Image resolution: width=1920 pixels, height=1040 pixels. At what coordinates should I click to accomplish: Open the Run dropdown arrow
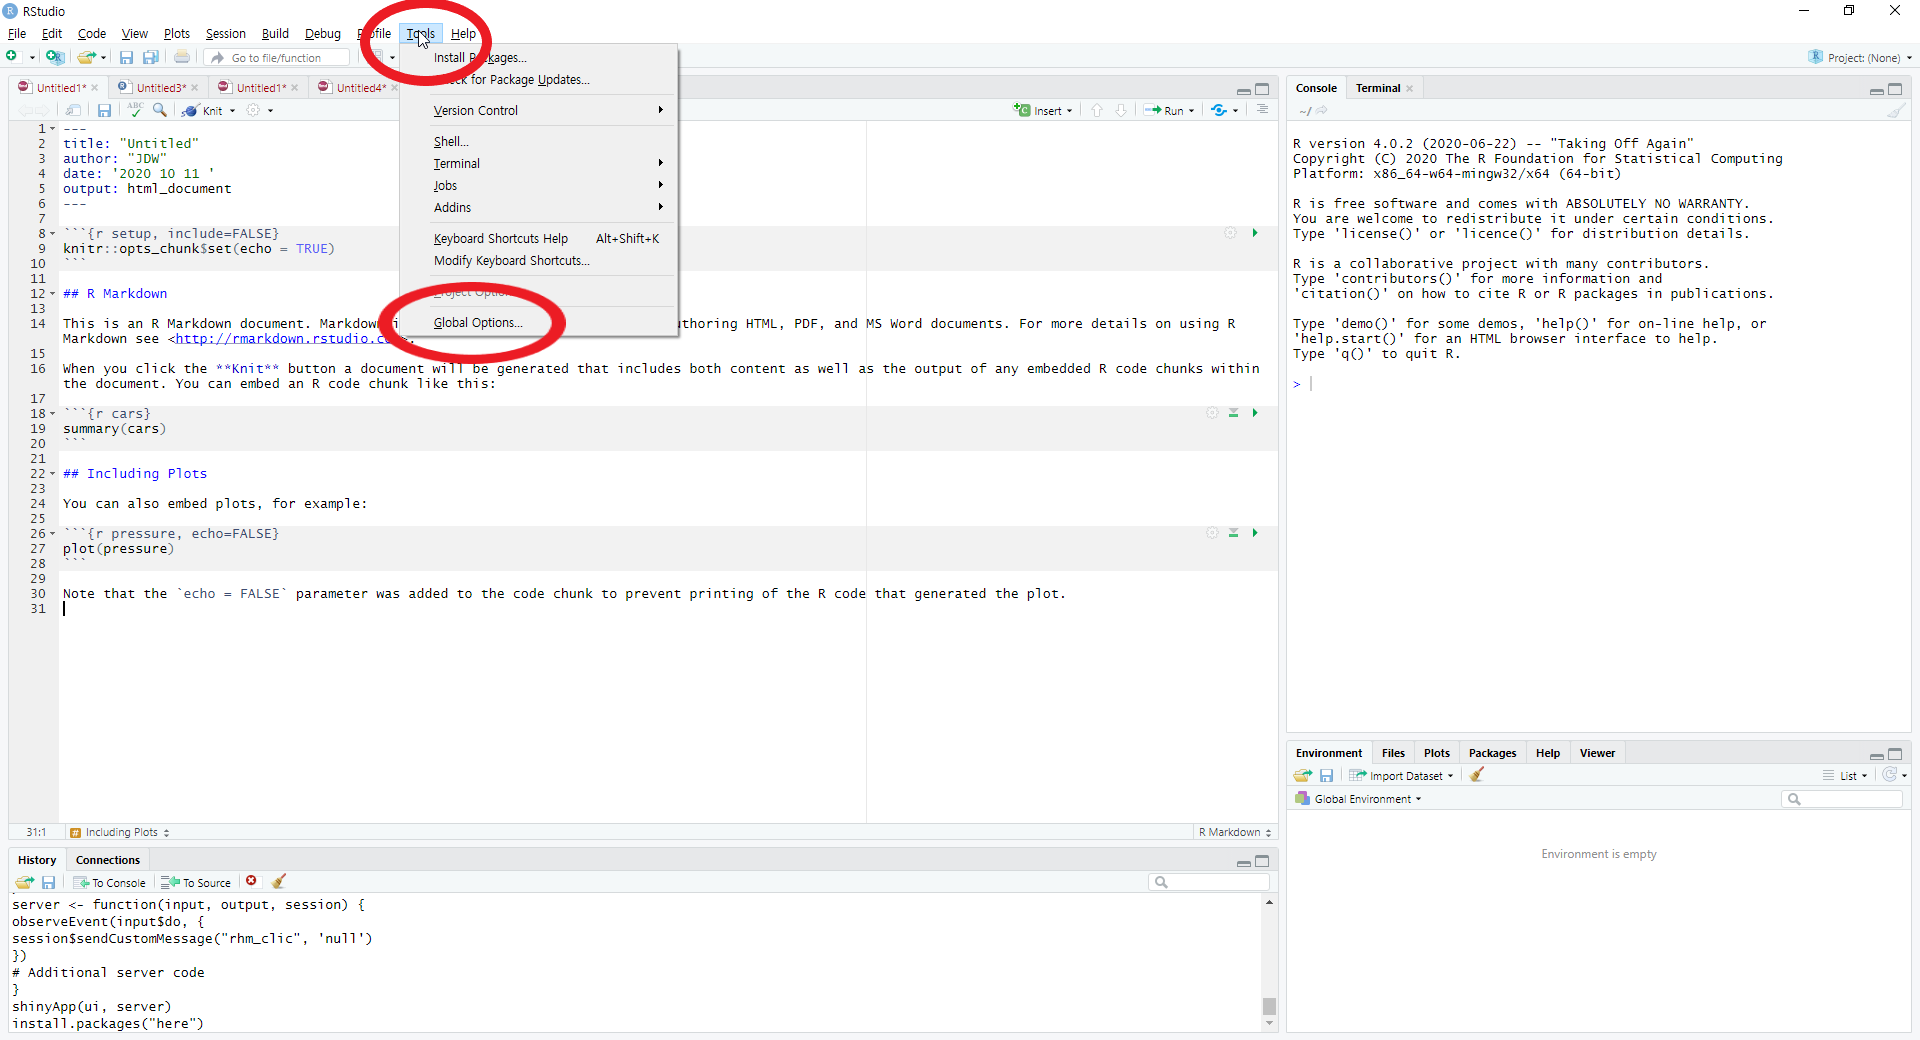click(x=1192, y=111)
